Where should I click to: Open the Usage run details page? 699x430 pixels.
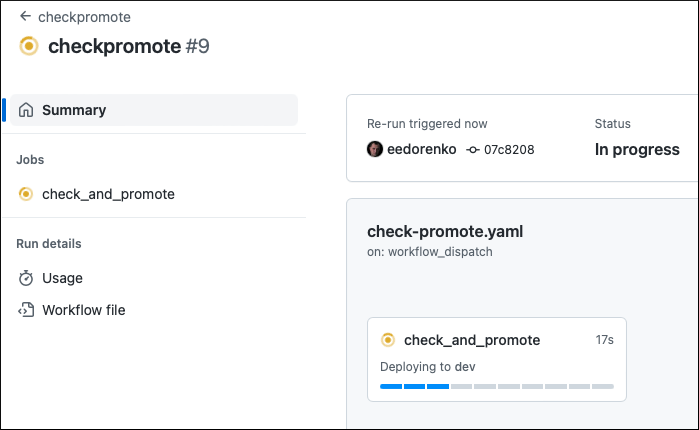(x=62, y=278)
